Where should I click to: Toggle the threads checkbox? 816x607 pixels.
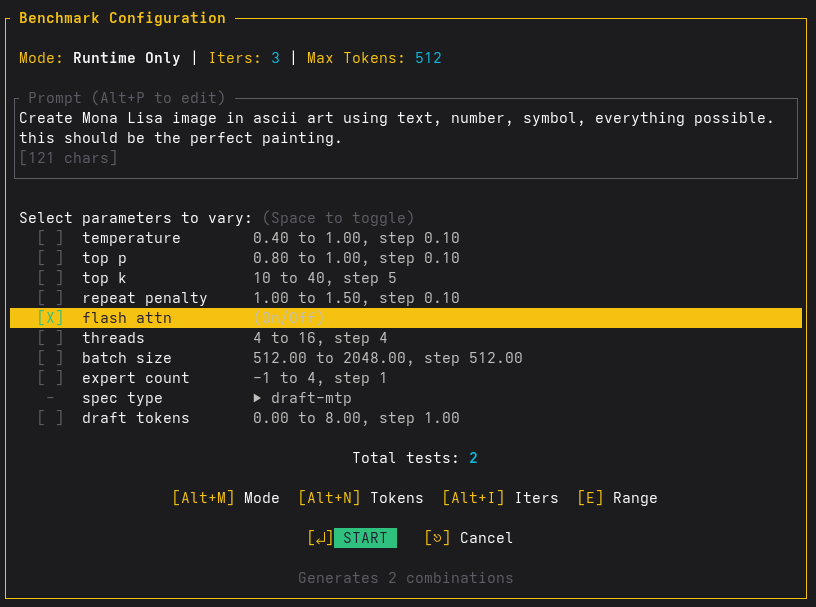(50, 338)
